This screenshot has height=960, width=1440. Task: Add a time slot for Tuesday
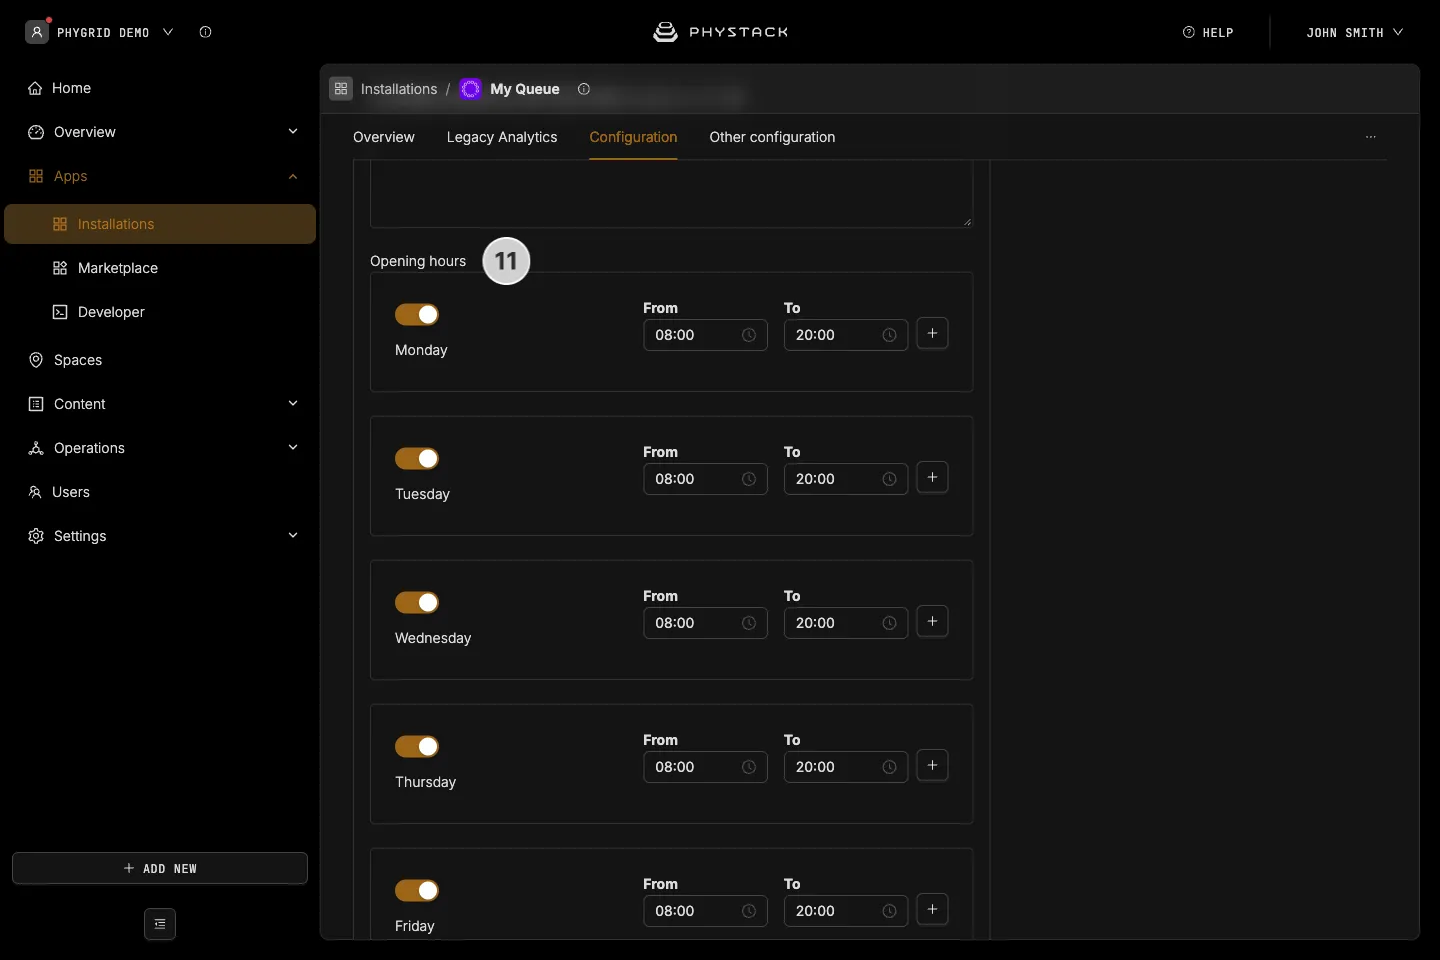click(x=932, y=478)
